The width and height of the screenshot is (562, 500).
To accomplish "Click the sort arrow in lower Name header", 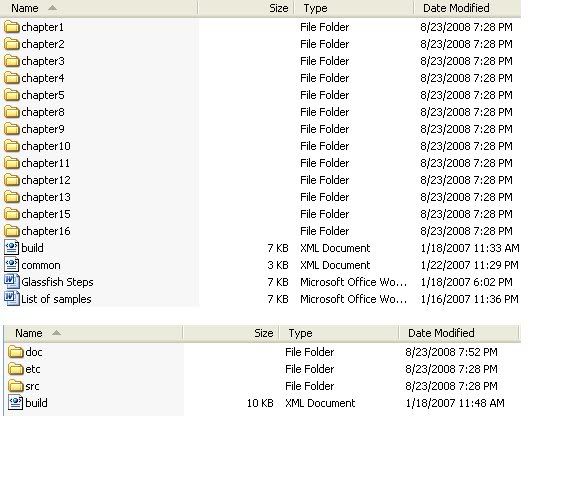I will [x=56, y=333].
